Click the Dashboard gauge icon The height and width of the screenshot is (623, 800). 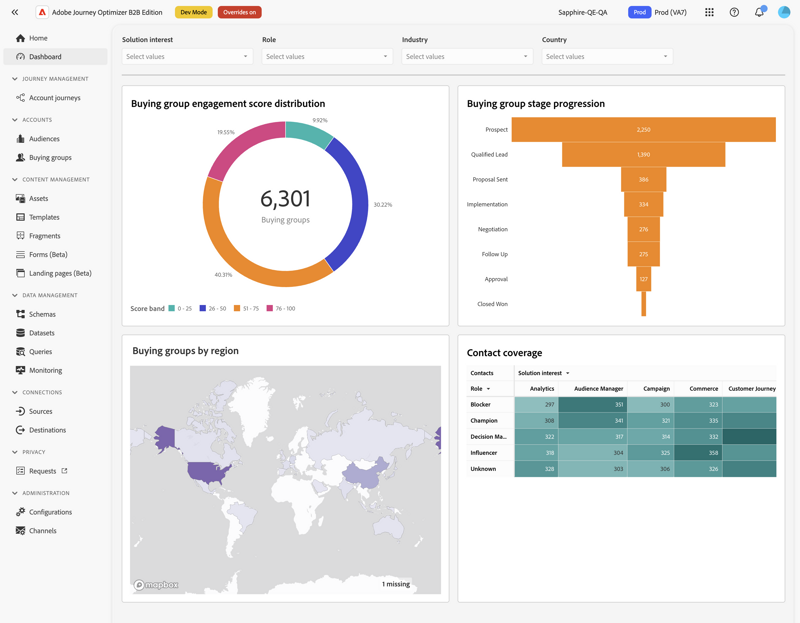(x=20, y=57)
